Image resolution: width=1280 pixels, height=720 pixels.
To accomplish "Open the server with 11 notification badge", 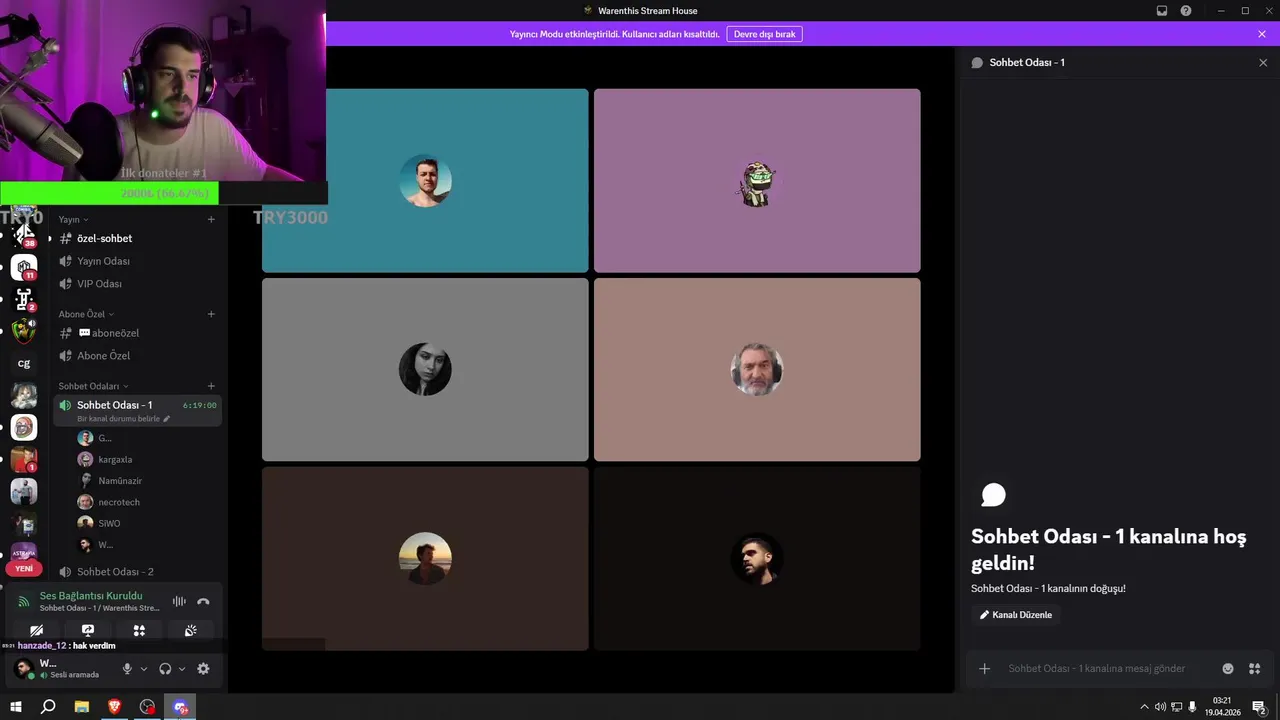I will (24, 267).
